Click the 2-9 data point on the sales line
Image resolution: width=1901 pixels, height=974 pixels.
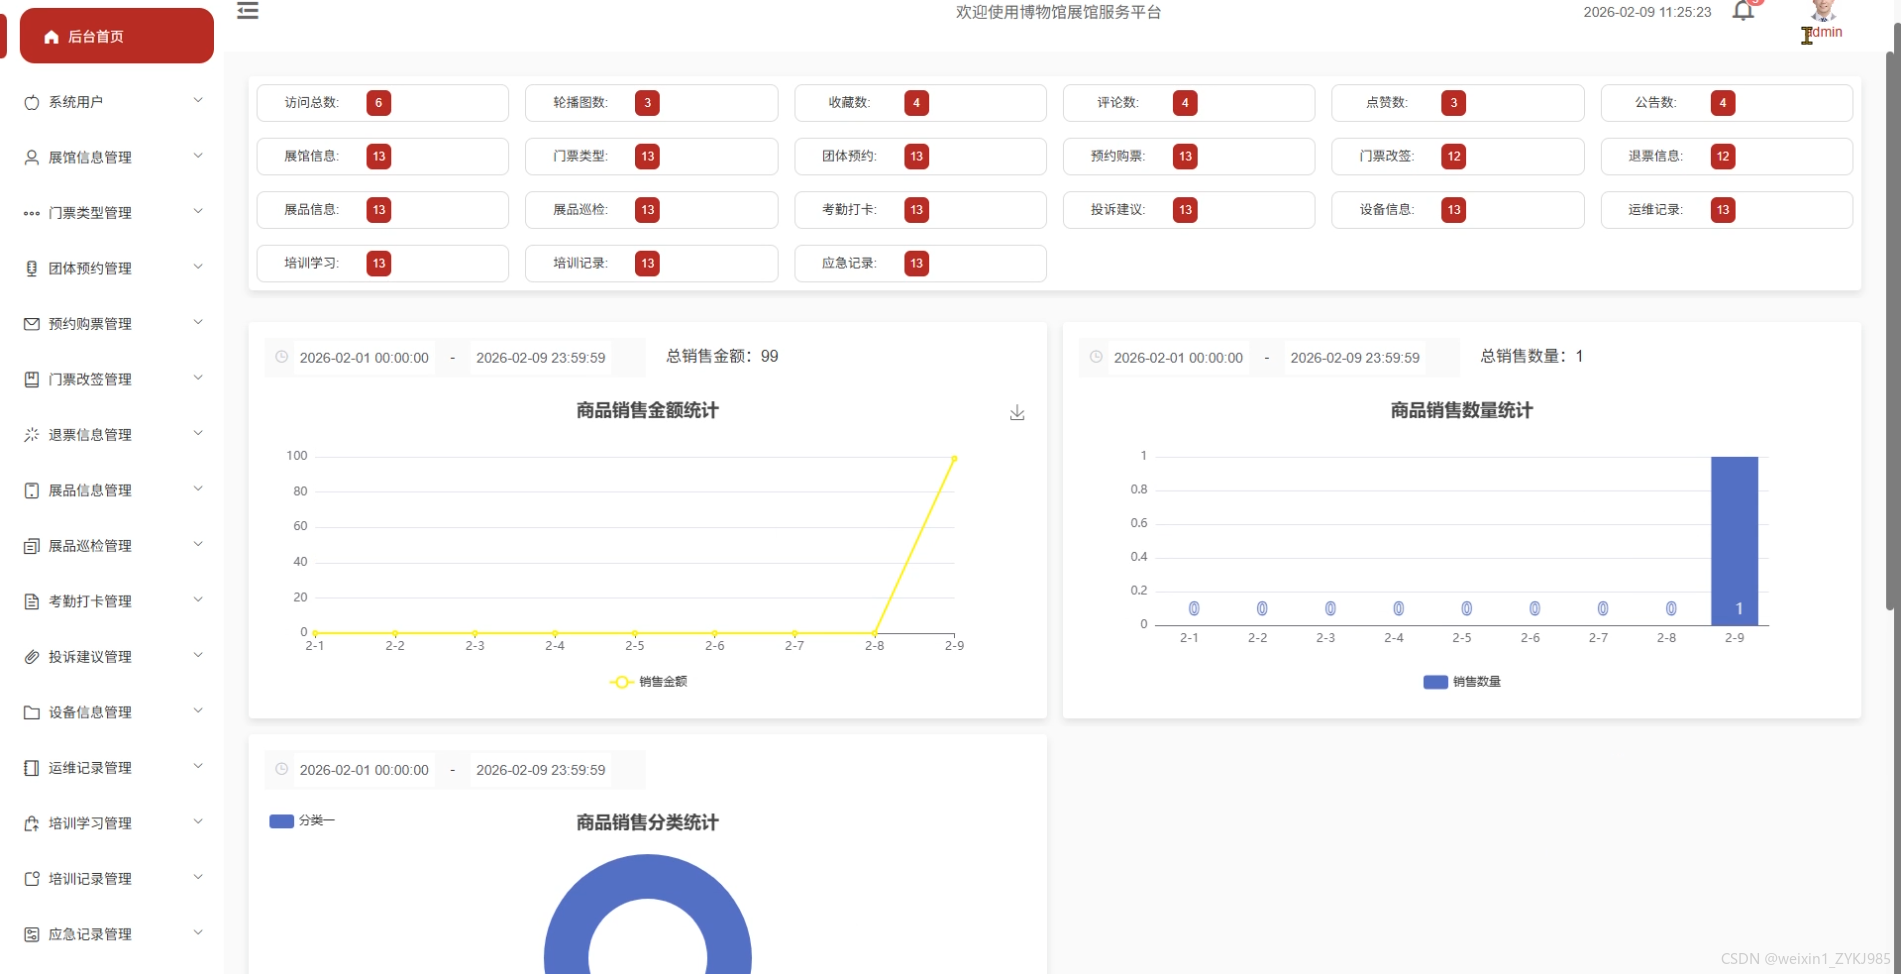pos(954,459)
